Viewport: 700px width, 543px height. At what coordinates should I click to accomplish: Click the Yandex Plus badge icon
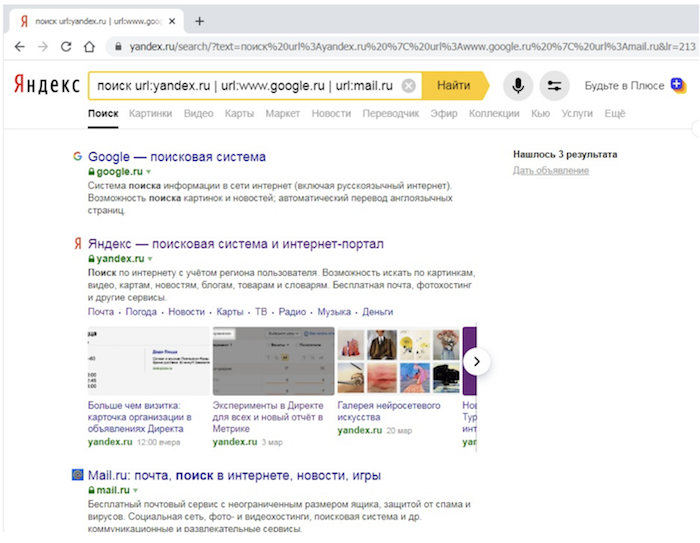tap(678, 85)
